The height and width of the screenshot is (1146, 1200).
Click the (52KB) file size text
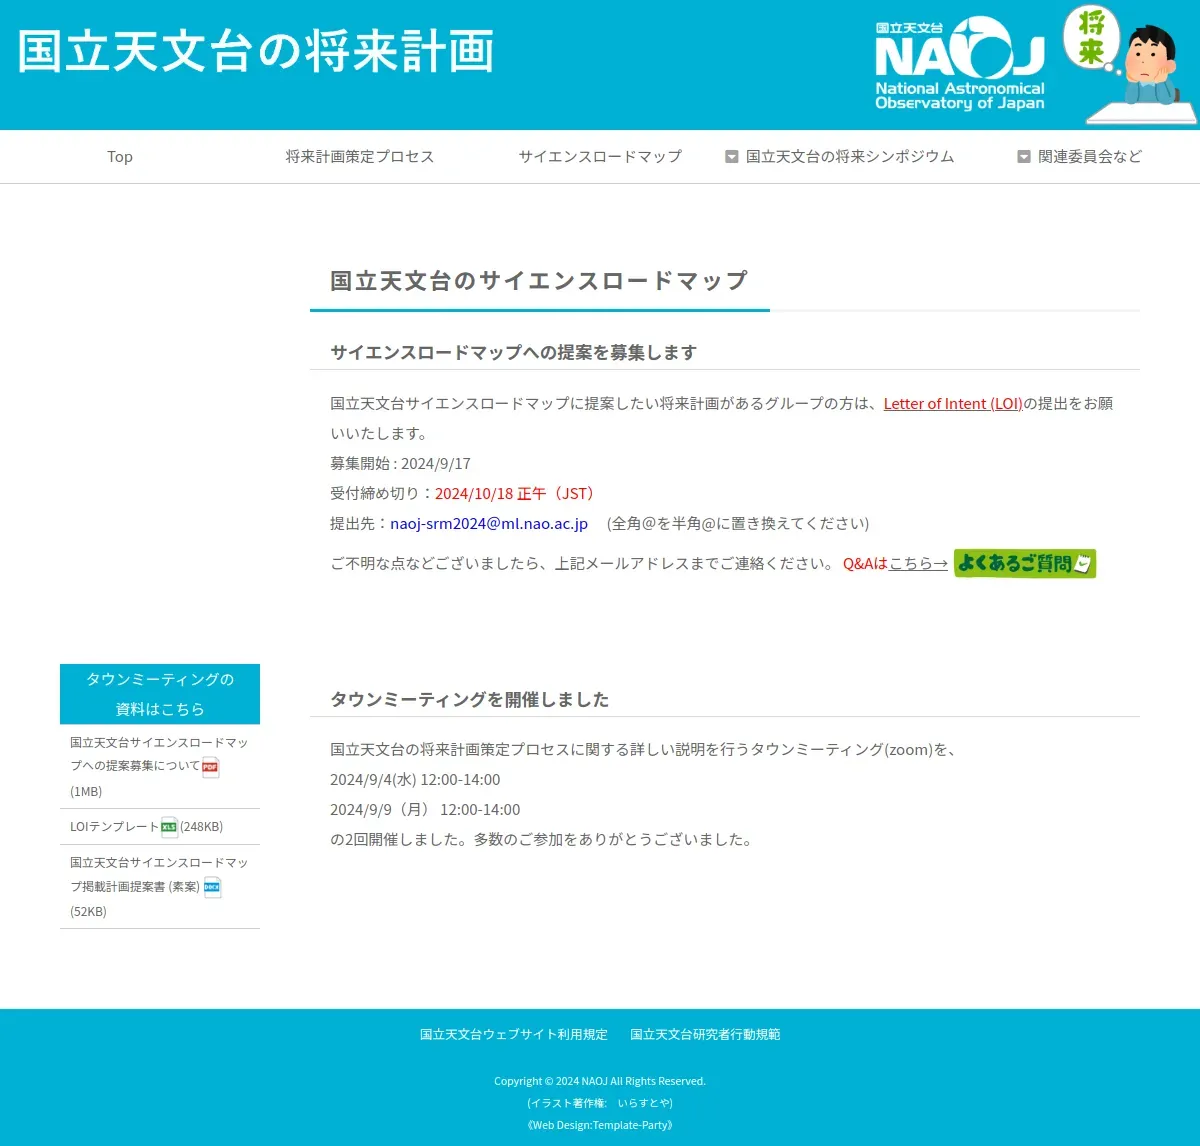pyautogui.click(x=88, y=912)
